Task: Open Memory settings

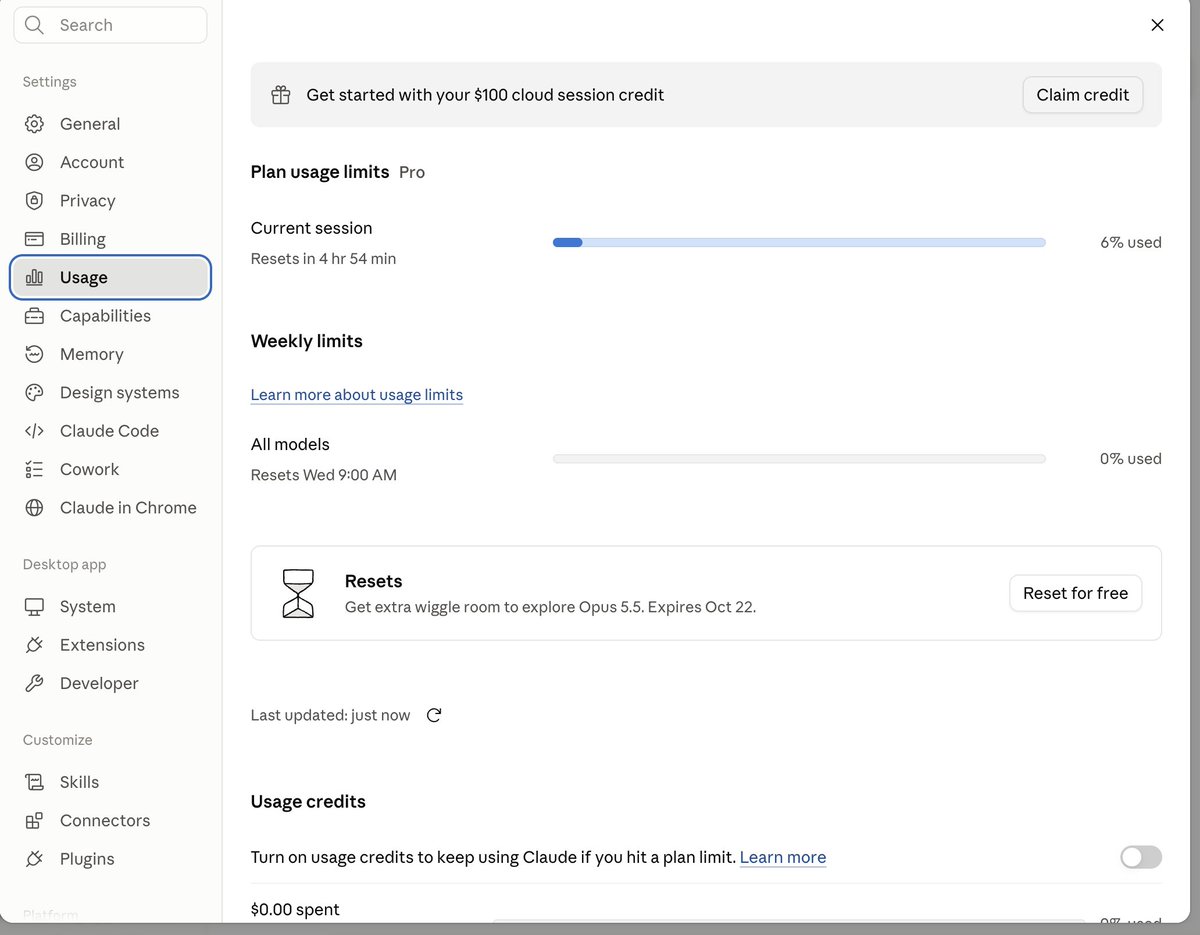Action: pos(110,354)
